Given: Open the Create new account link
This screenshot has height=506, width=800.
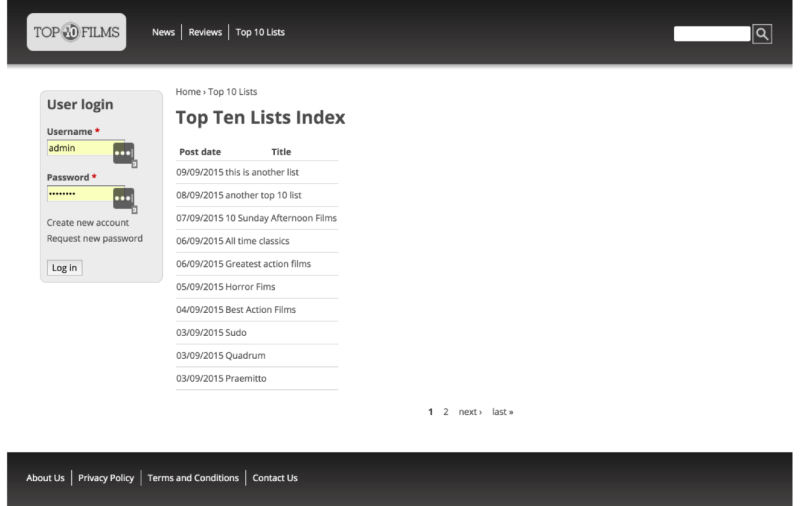Looking at the screenshot, I should coord(88,222).
